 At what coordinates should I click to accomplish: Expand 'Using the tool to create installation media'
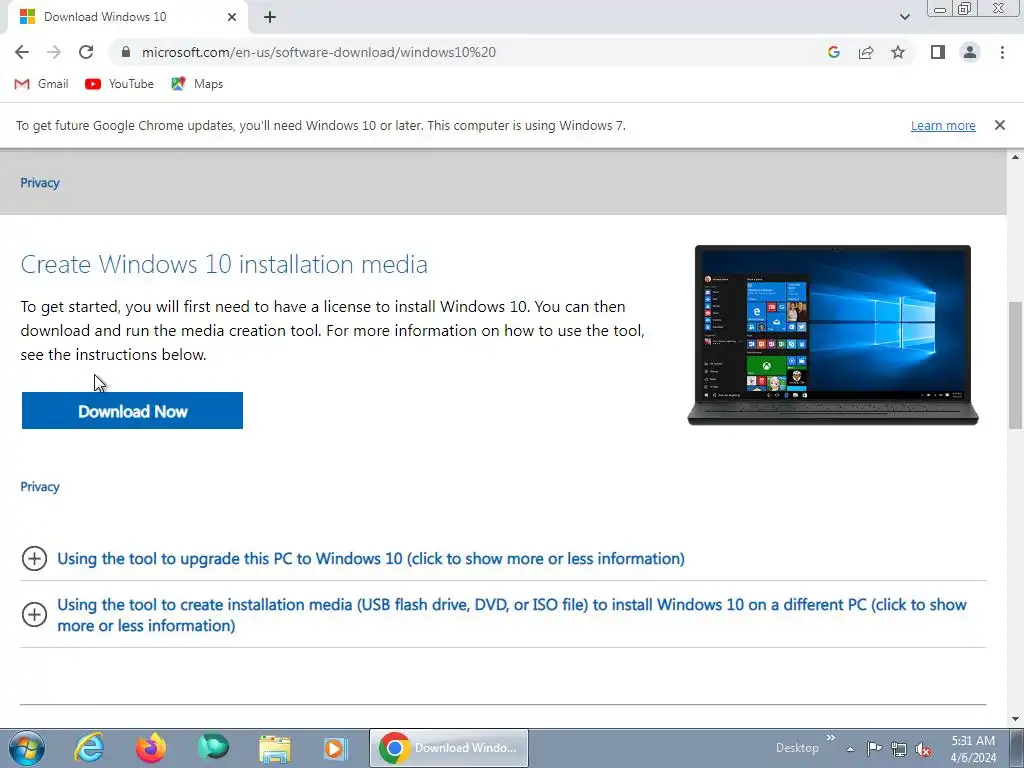tap(512, 615)
